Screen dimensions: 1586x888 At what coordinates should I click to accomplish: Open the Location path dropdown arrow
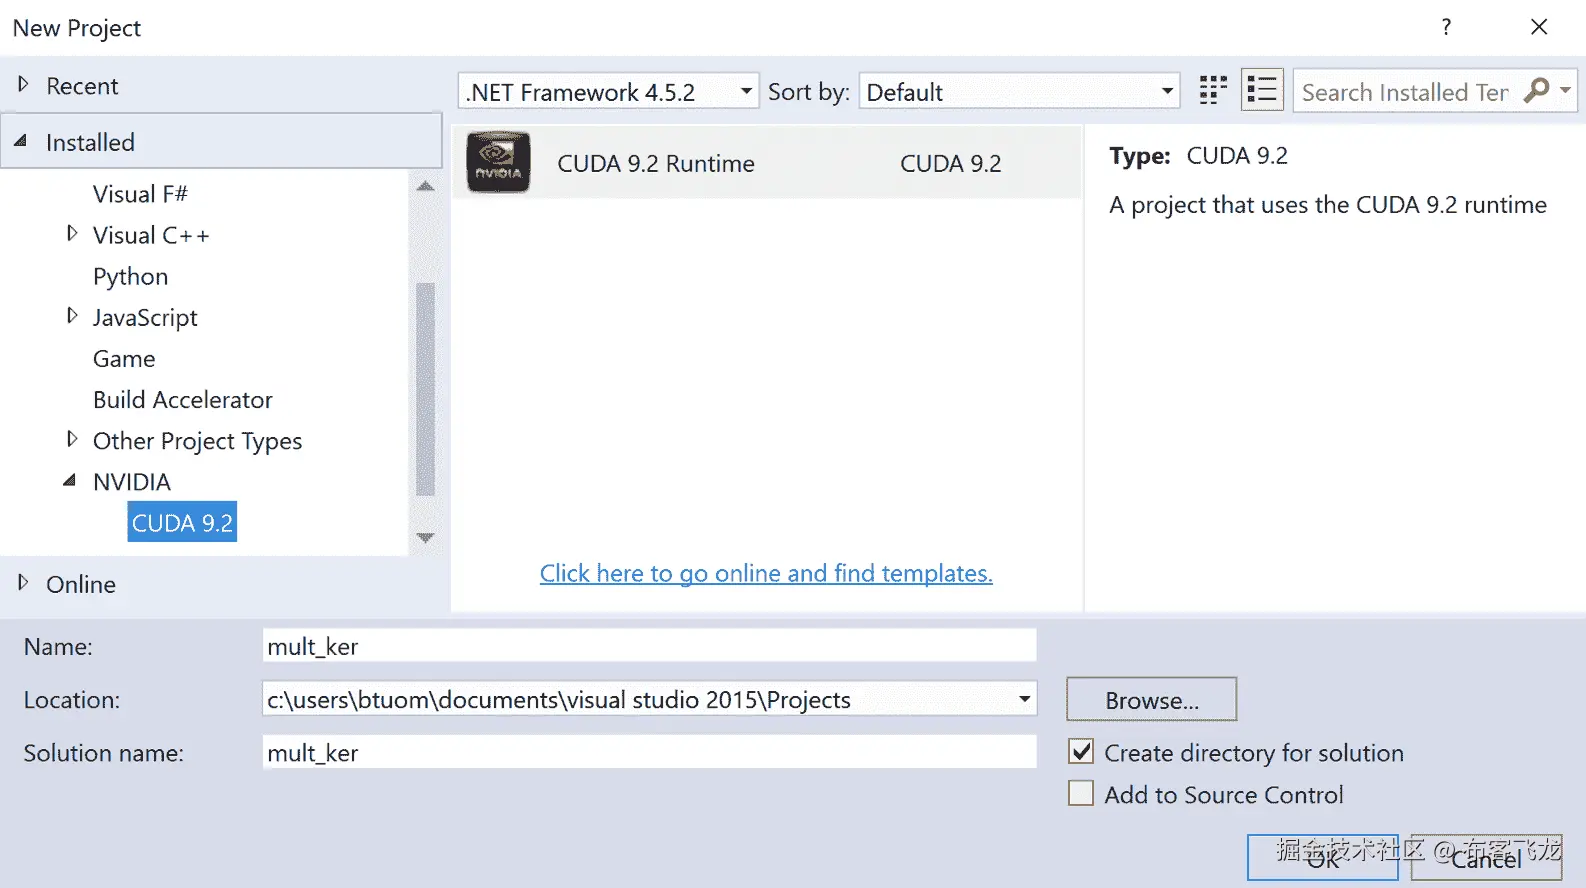(1024, 698)
